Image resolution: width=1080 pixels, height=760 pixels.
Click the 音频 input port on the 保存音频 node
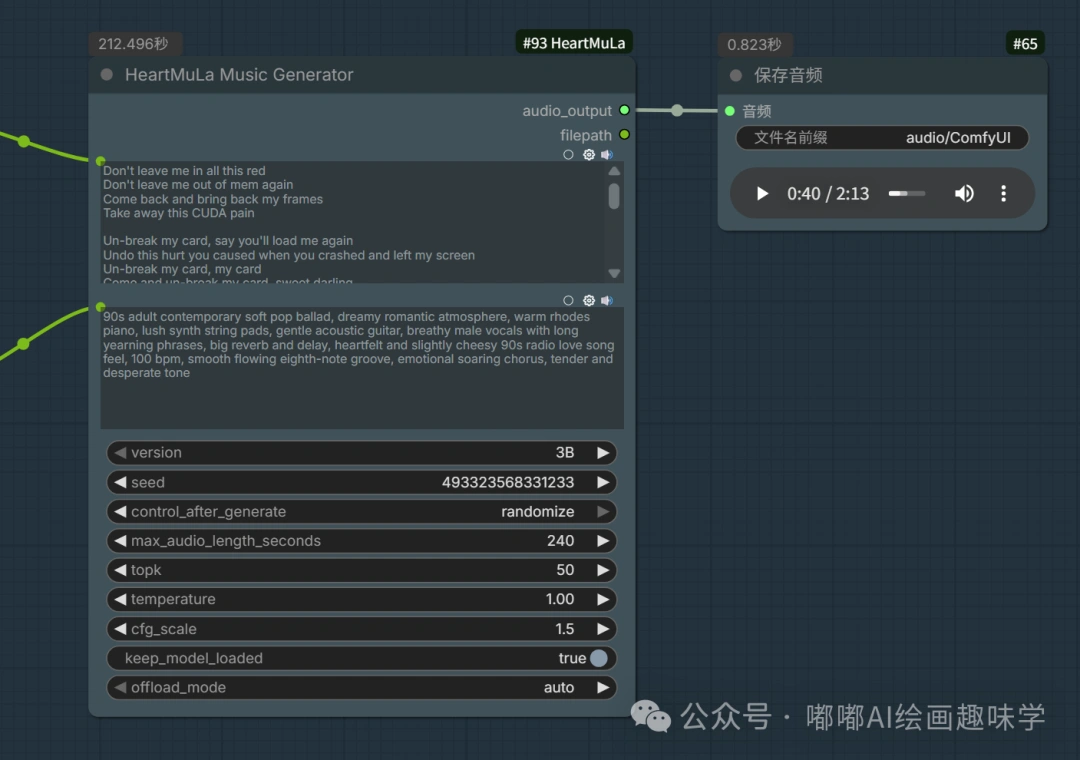[x=728, y=111]
